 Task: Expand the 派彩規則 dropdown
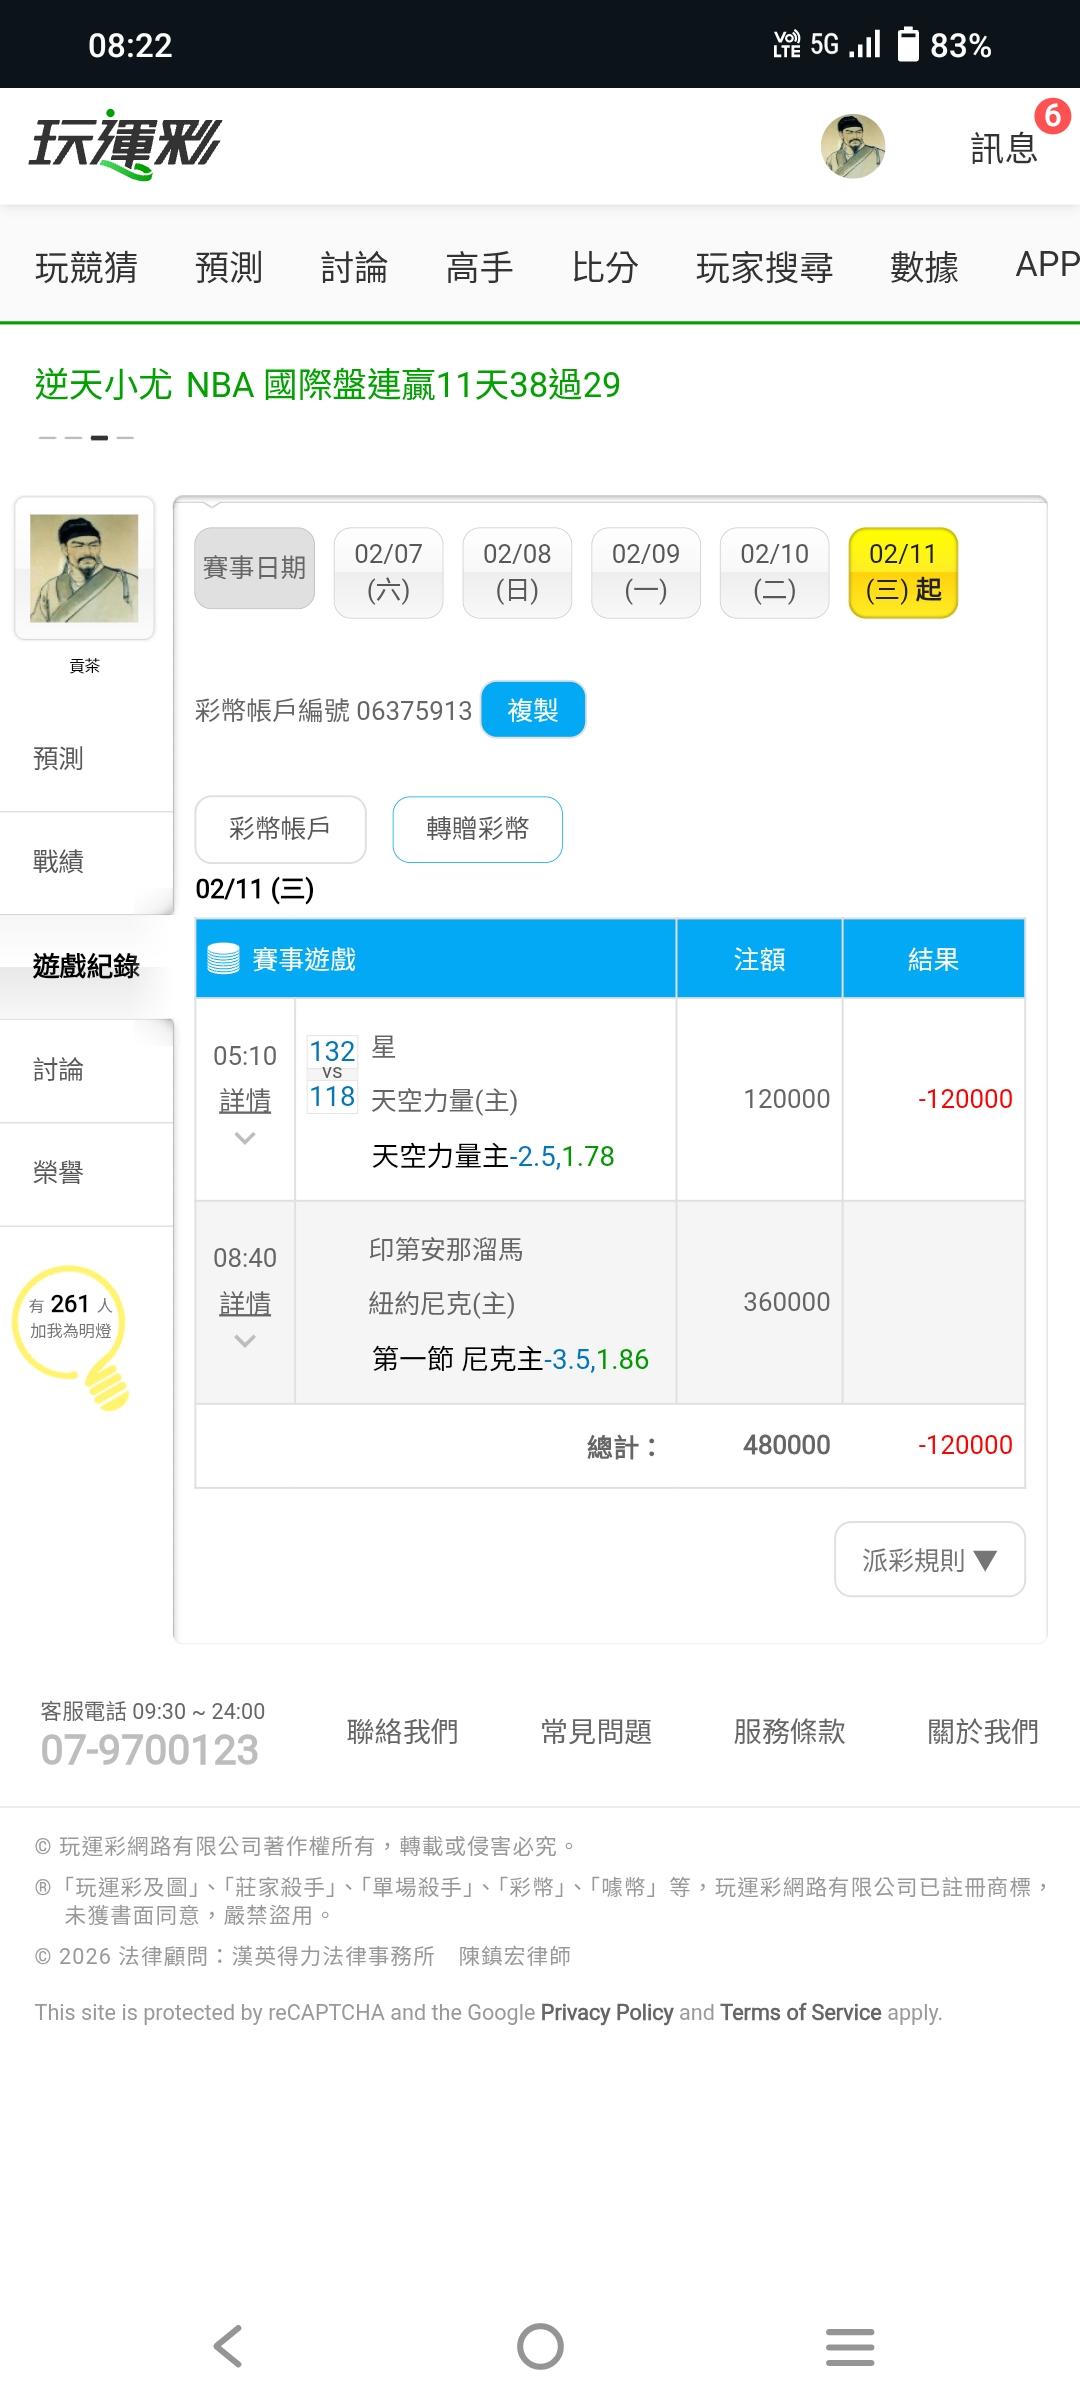click(x=929, y=1559)
